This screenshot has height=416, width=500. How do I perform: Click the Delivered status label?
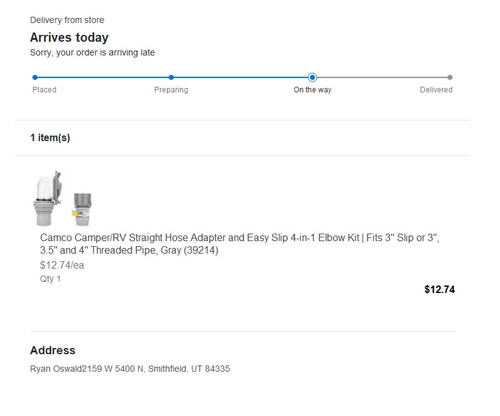[436, 90]
